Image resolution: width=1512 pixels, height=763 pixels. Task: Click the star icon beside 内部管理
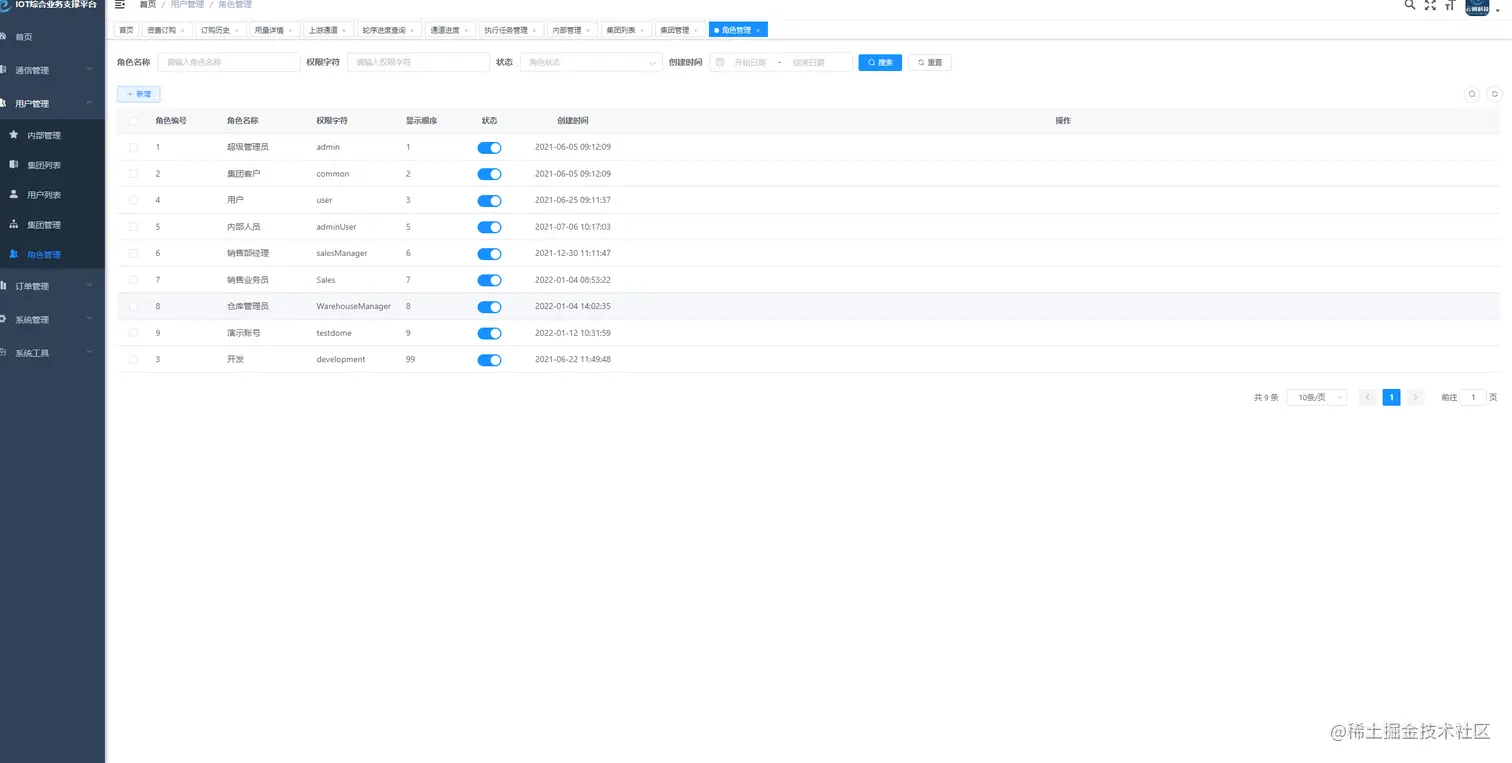point(13,134)
